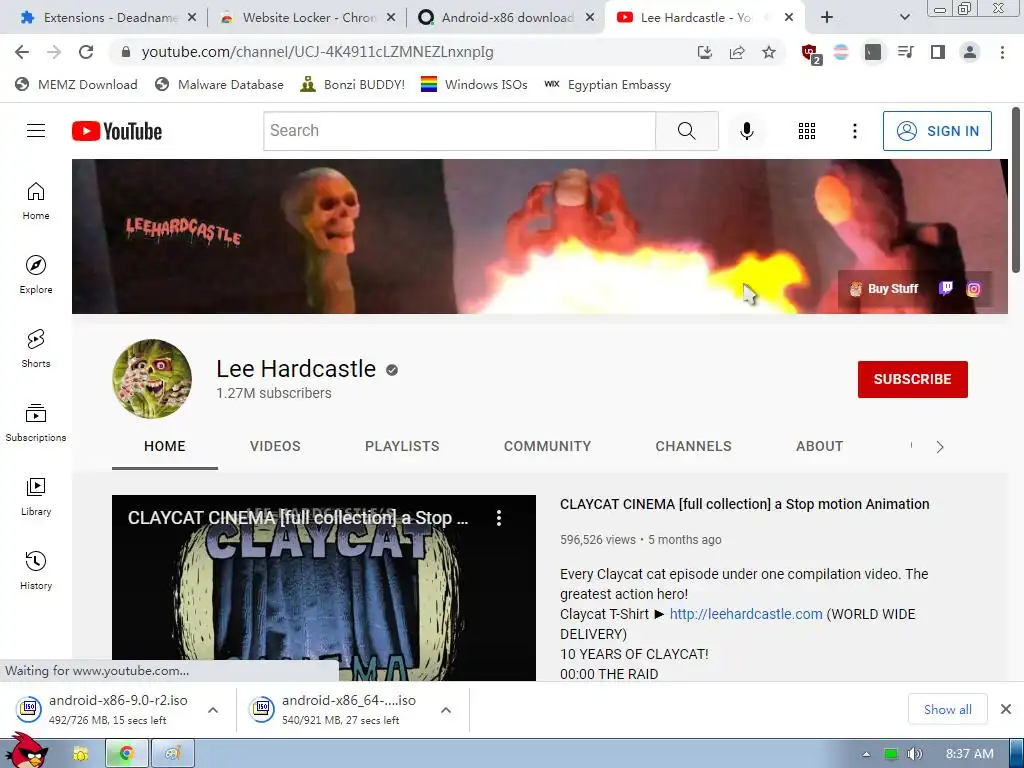The image size is (1024, 768).
Task: Click the browser forward arrow
Action: (54, 52)
